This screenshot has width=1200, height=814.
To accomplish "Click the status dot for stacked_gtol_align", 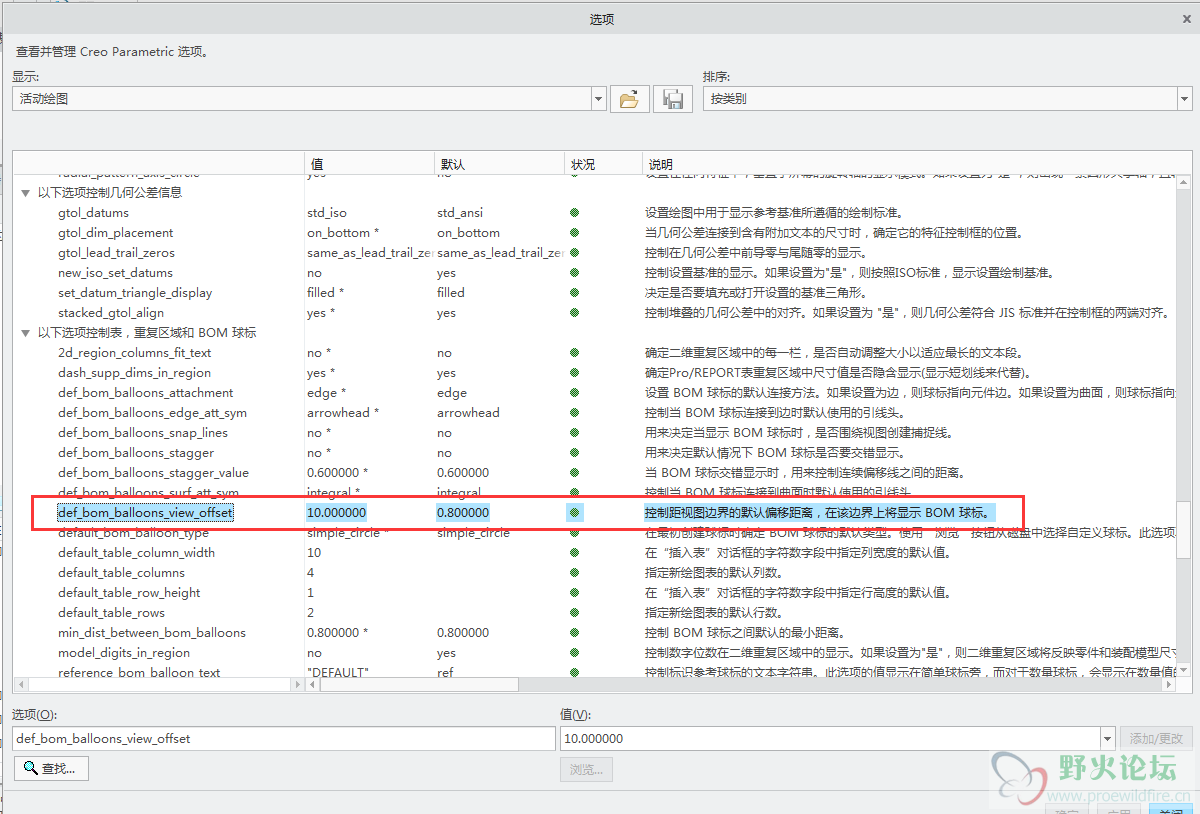I will [x=574, y=313].
